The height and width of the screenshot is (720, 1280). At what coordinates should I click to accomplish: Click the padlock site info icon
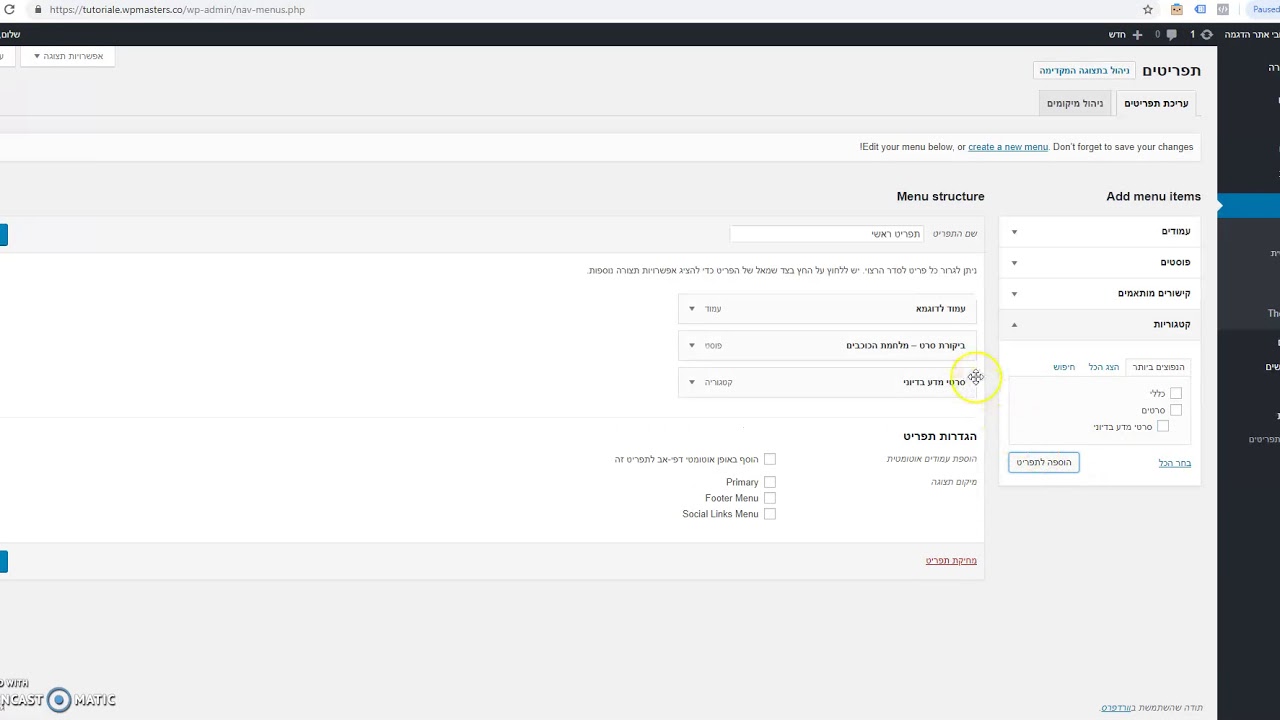click(38, 9)
